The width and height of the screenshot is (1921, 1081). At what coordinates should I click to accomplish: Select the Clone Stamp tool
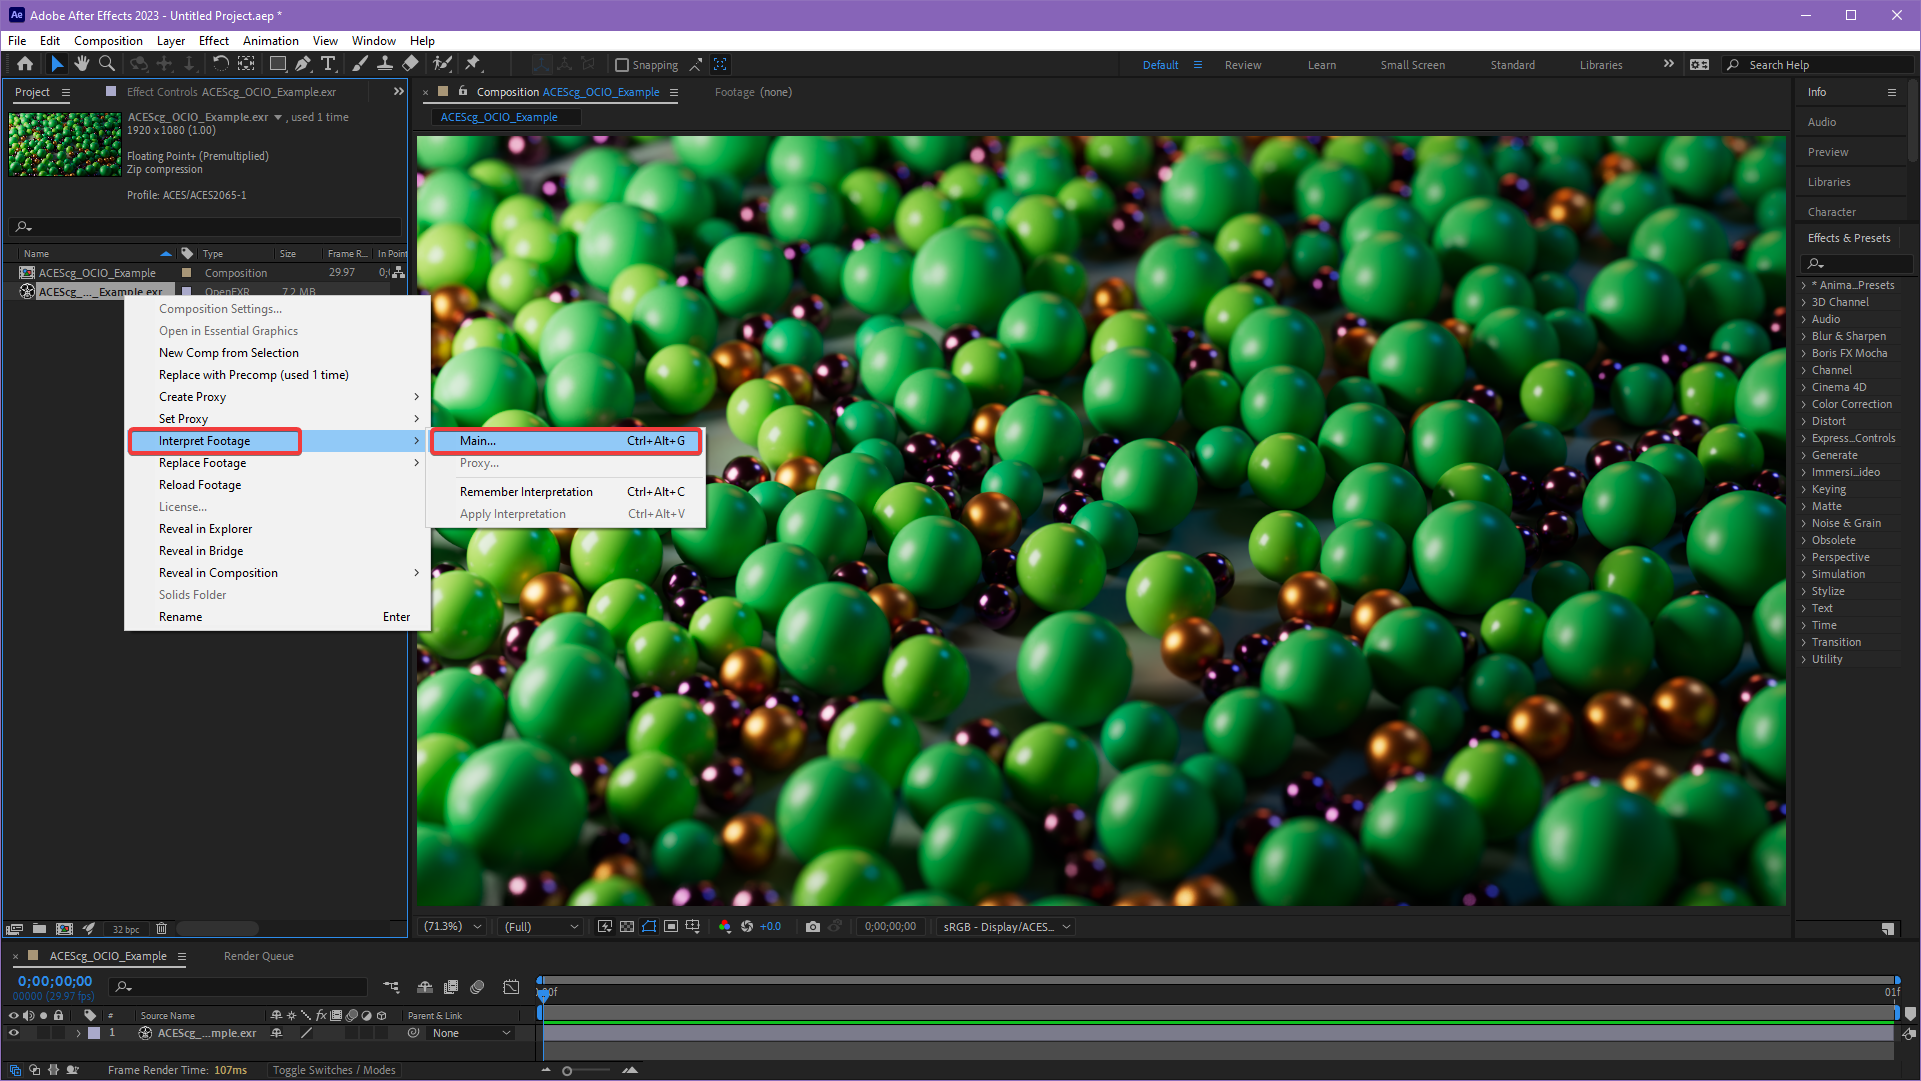[384, 64]
